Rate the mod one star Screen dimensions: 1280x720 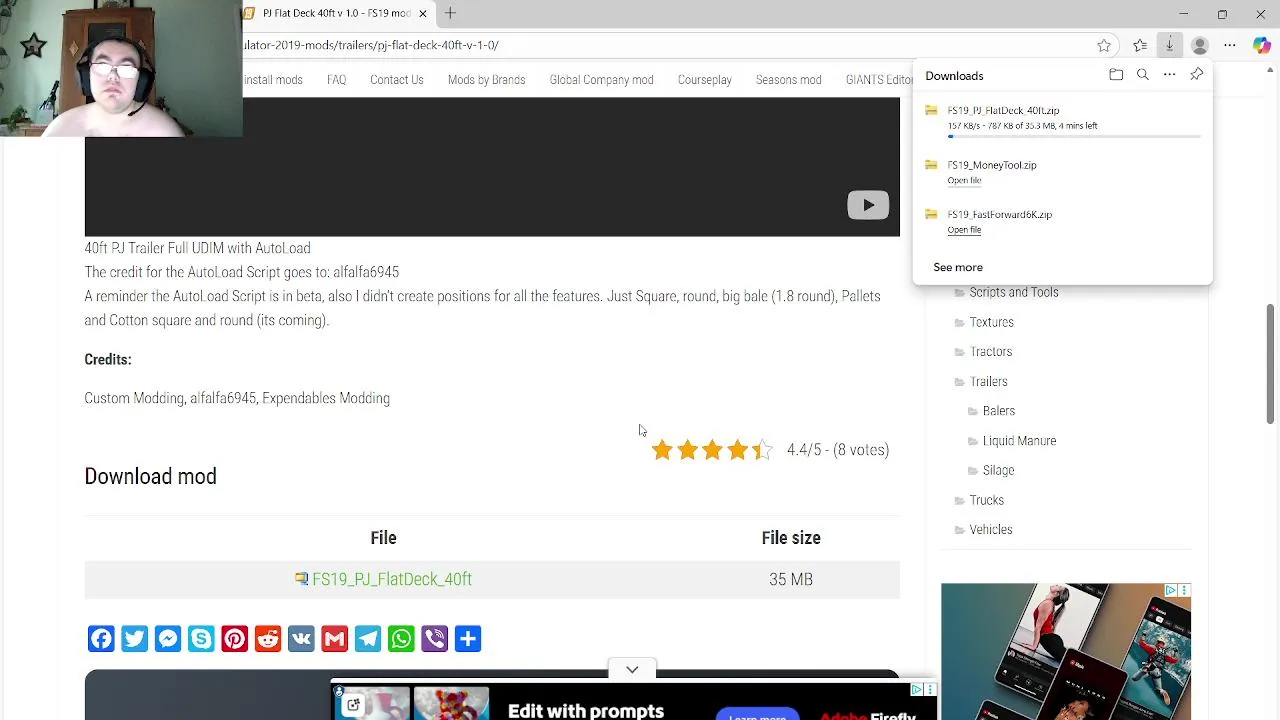(x=662, y=450)
